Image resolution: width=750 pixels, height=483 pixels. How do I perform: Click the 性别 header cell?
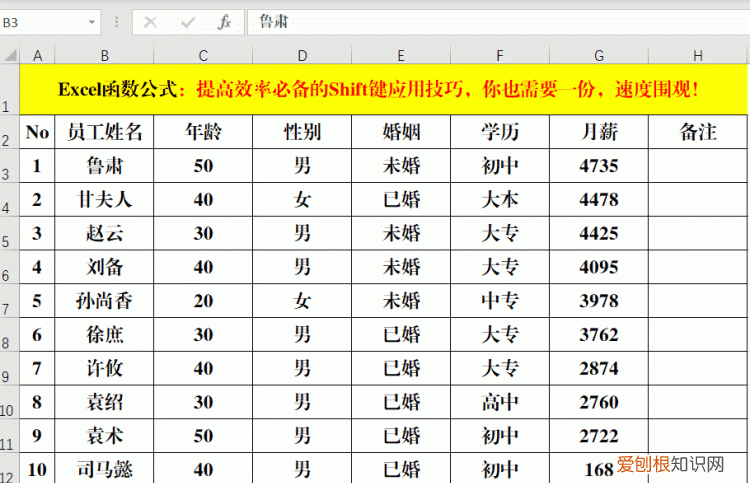point(302,132)
